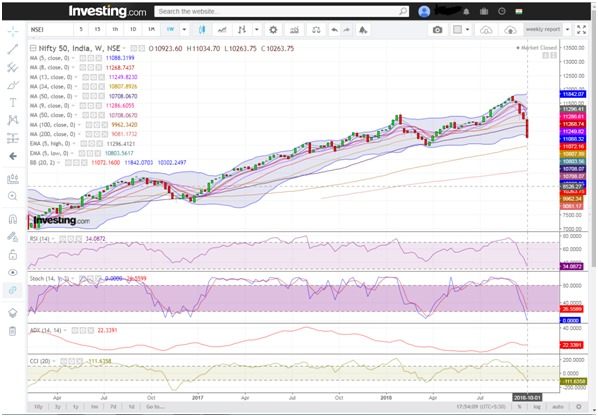598x417 pixels.
Task: Expand the weekly report dropdown arrow
Action: point(567,29)
